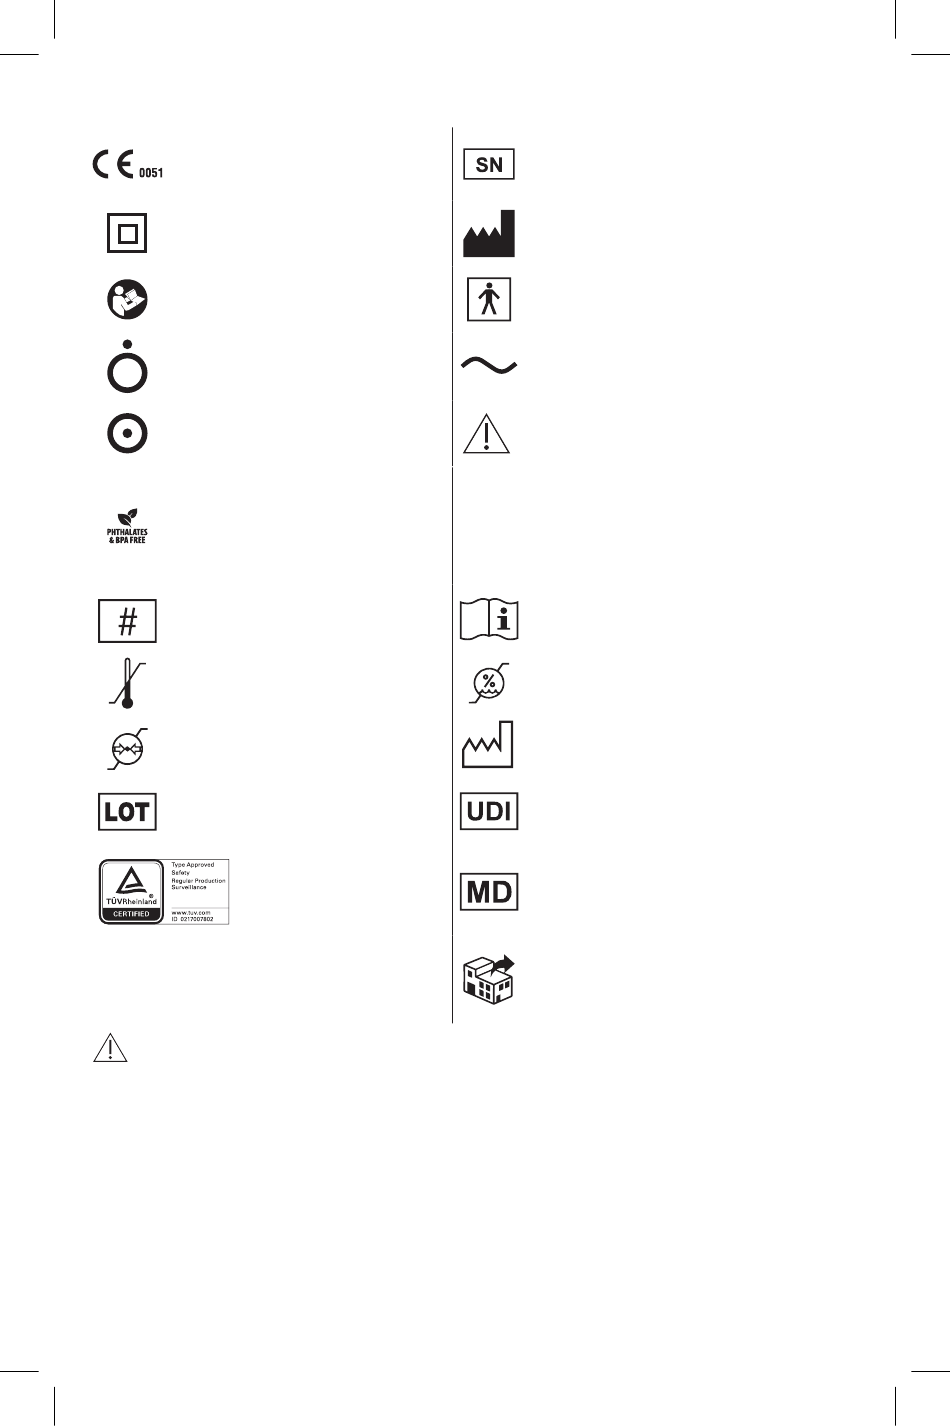Click the MD medical device symbol

489,891
